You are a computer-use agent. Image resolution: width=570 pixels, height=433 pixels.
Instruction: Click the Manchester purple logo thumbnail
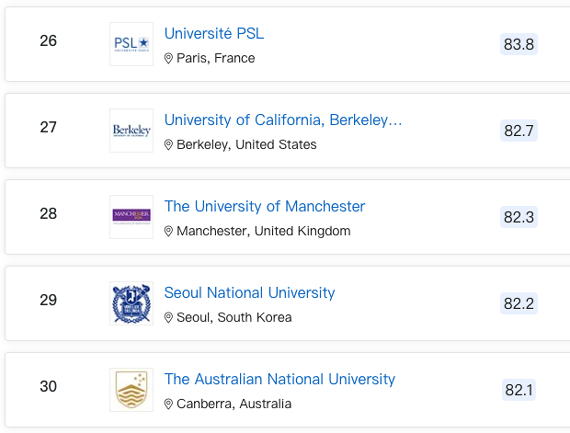(x=131, y=217)
